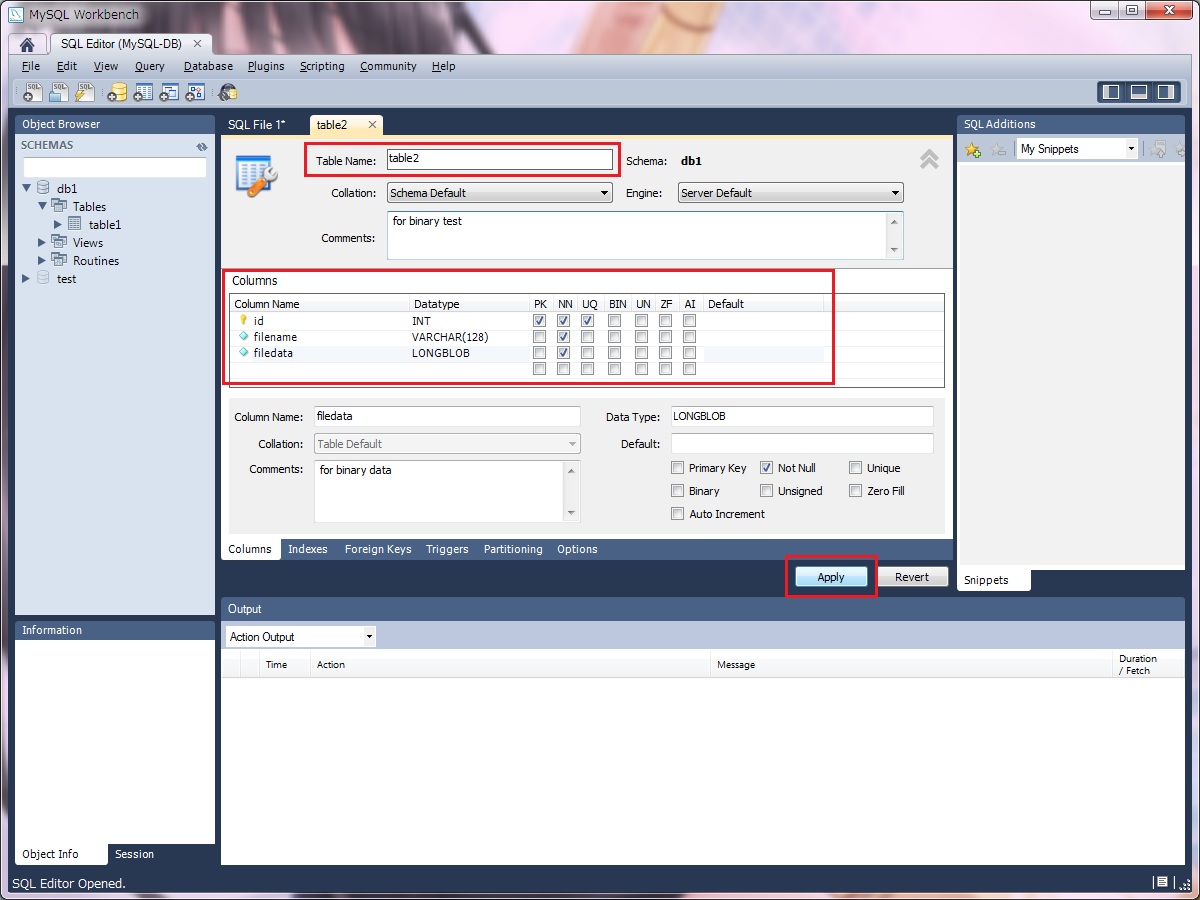
Task: Switch to the Session tab
Action: click(134, 854)
